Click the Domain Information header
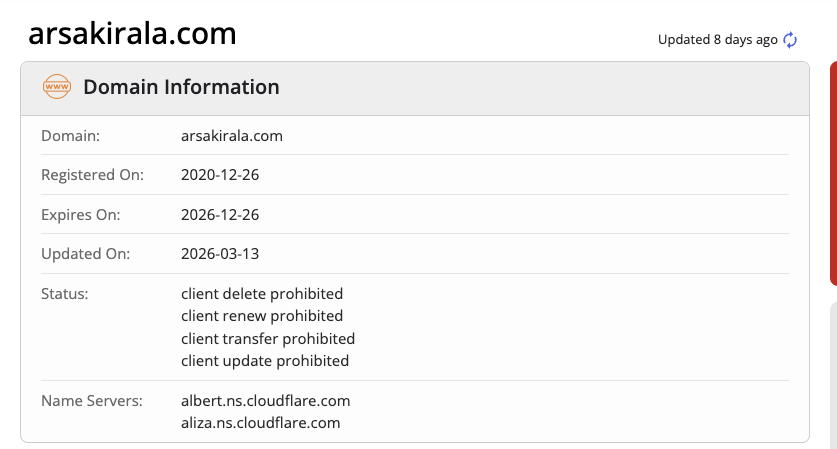The width and height of the screenshot is (837, 449). 181,87
